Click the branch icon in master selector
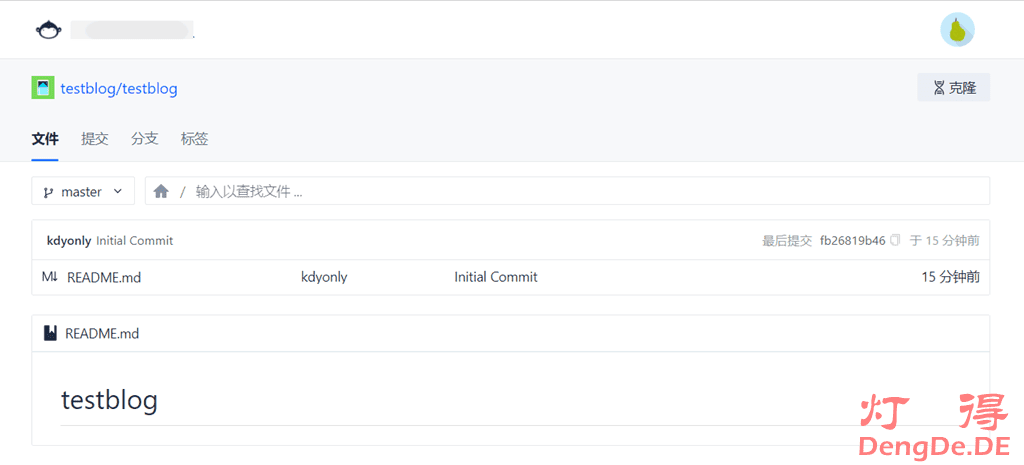The height and width of the screenshot is (465, 1024). point(48,192)
